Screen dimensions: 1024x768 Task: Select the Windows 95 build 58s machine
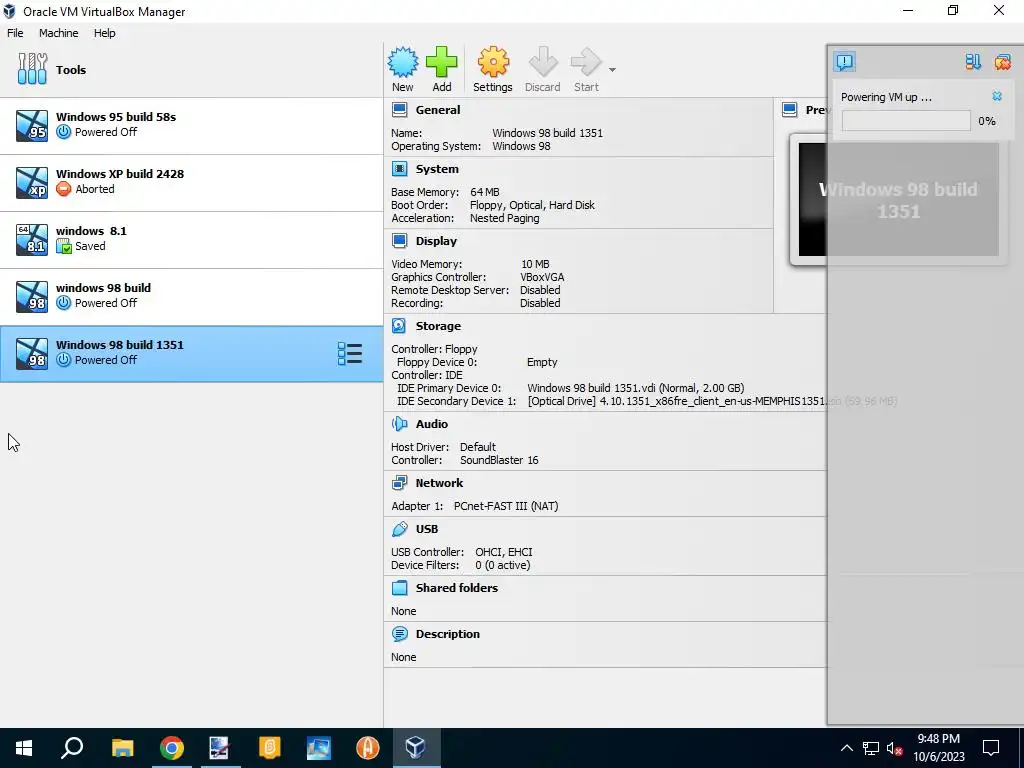pyautogui.click(x=191, y=125)
